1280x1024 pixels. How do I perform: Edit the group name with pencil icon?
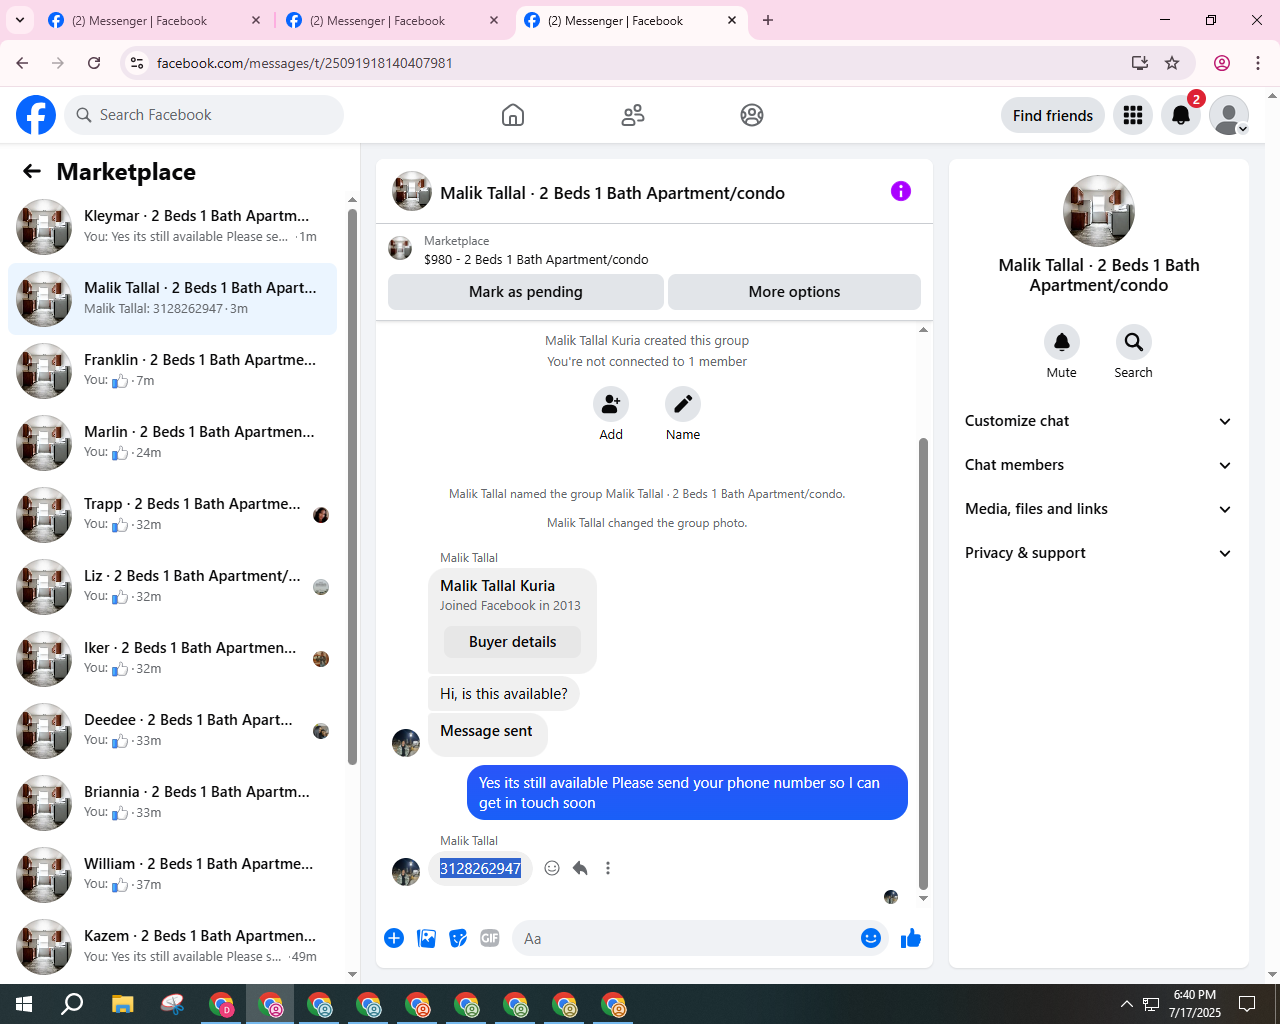coord(683,404)
